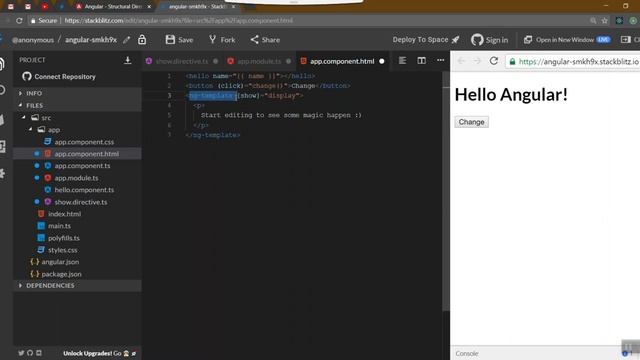
Task: Click line 3 ng-template code
Action: point(244,96)
